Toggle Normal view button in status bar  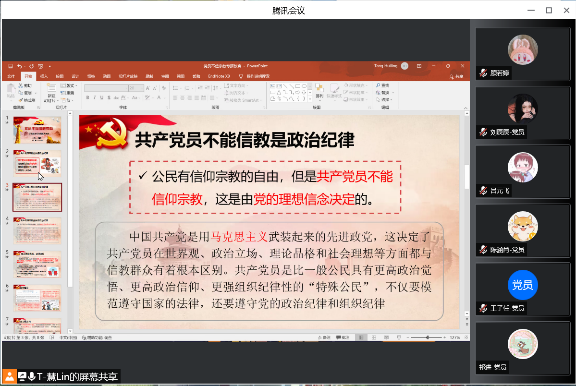coord(361,337)
